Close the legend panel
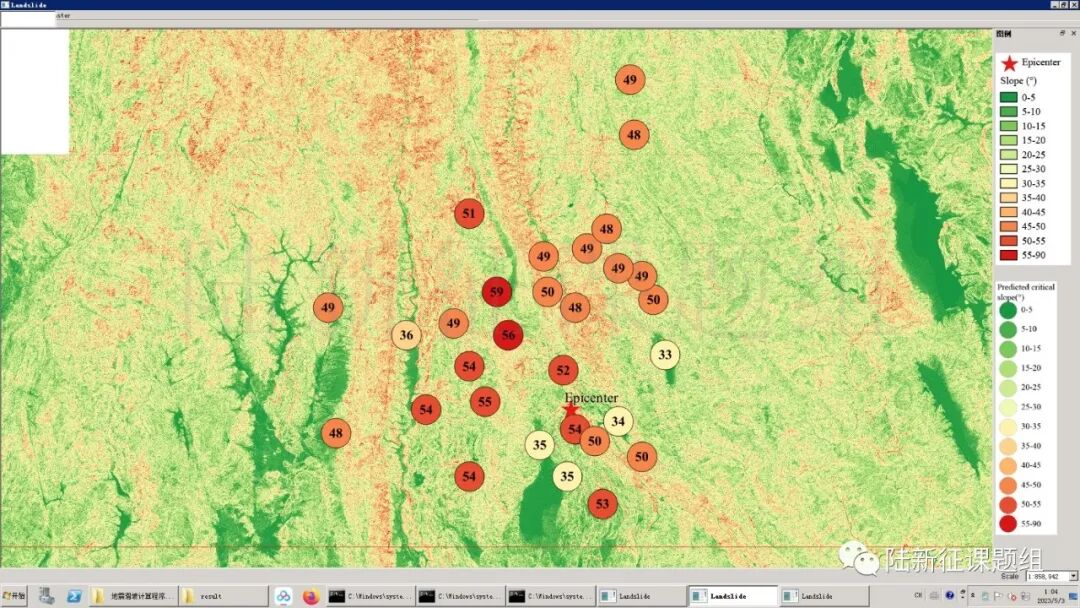The height and width of the screenshot is (608, 1080). tap(1073, 33)
